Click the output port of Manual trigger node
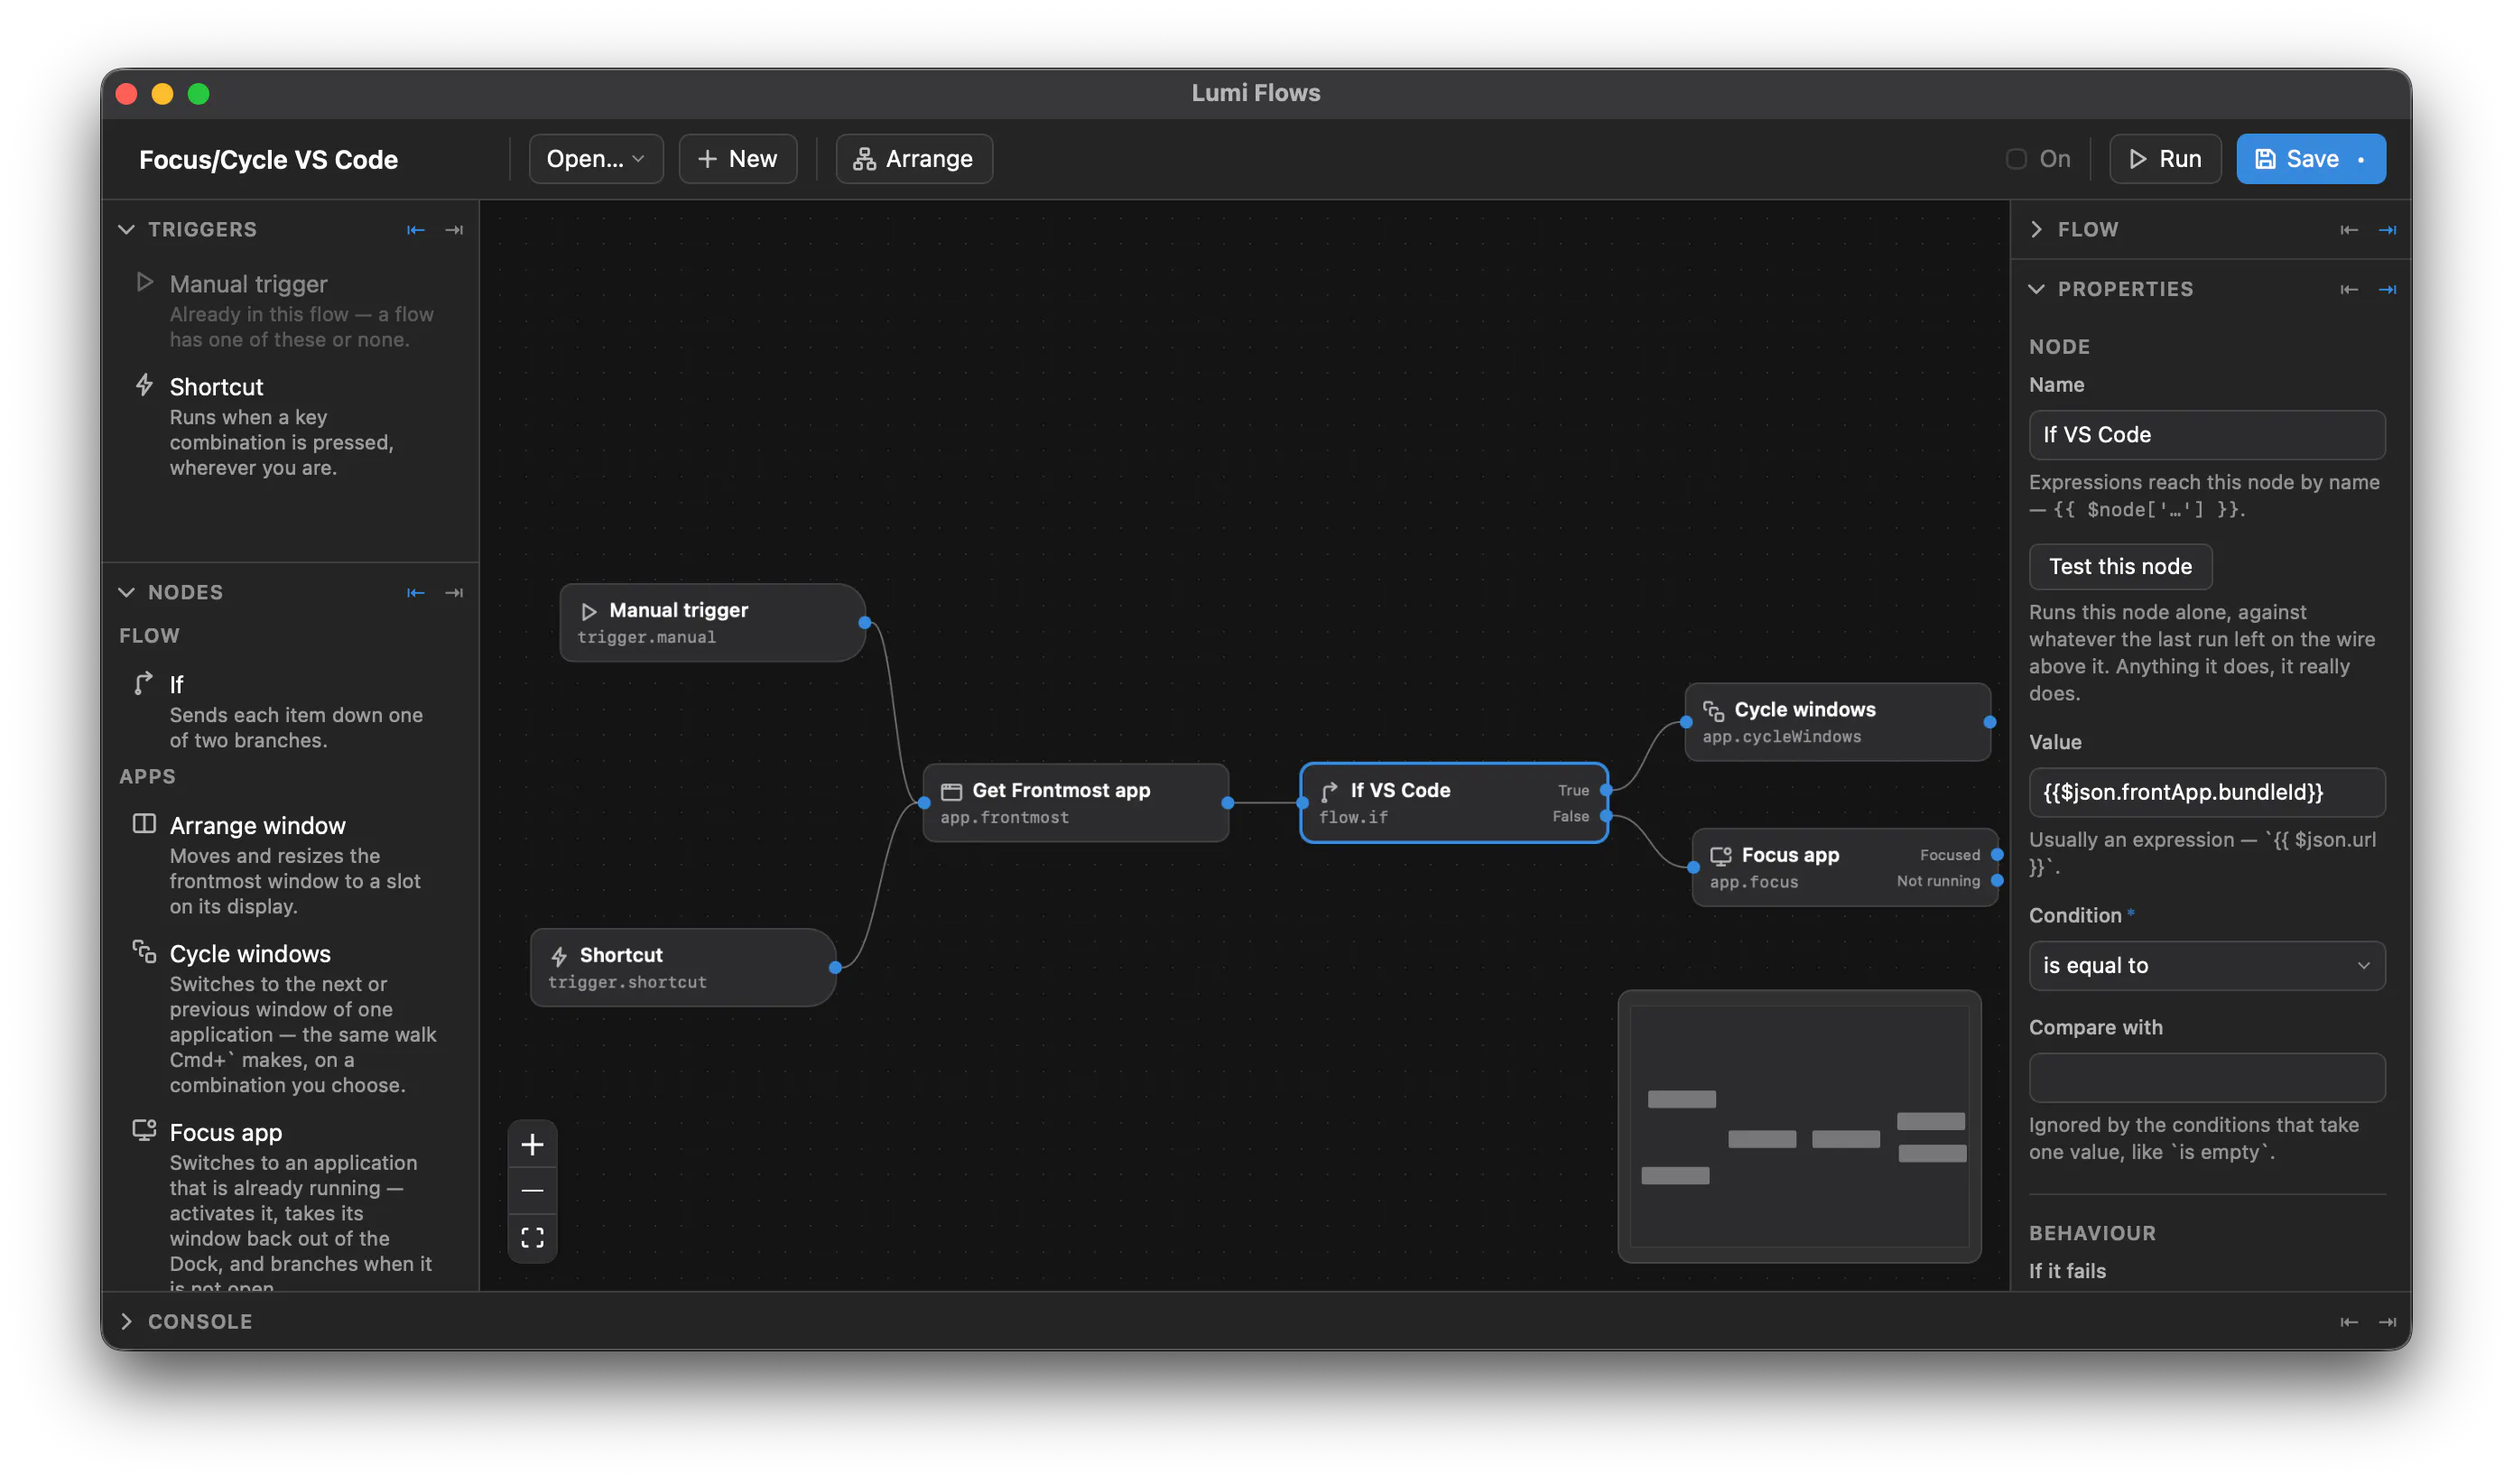Image resolution: width=2513 pixels, height=1484 pixels. coord(865,623)
